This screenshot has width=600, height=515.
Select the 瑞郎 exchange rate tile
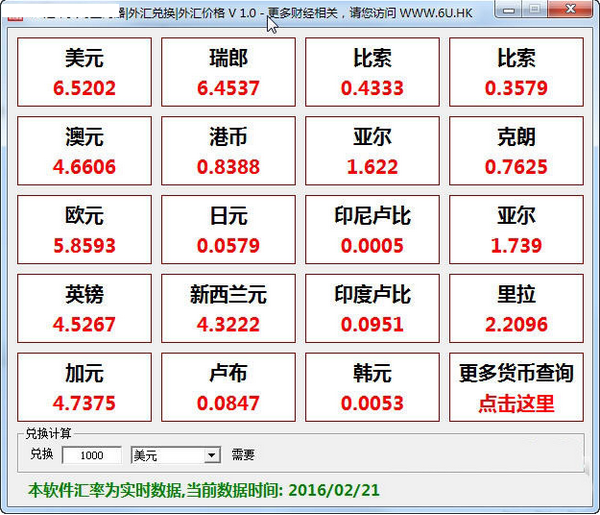point(229,73)
